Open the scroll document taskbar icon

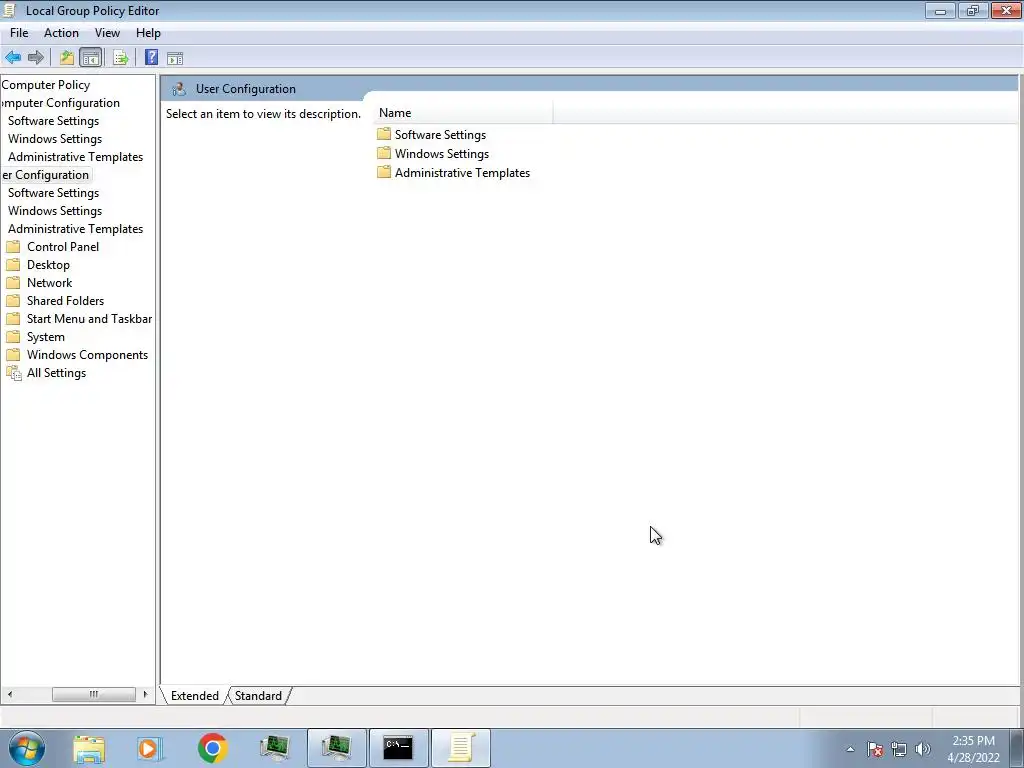(461, 748)
